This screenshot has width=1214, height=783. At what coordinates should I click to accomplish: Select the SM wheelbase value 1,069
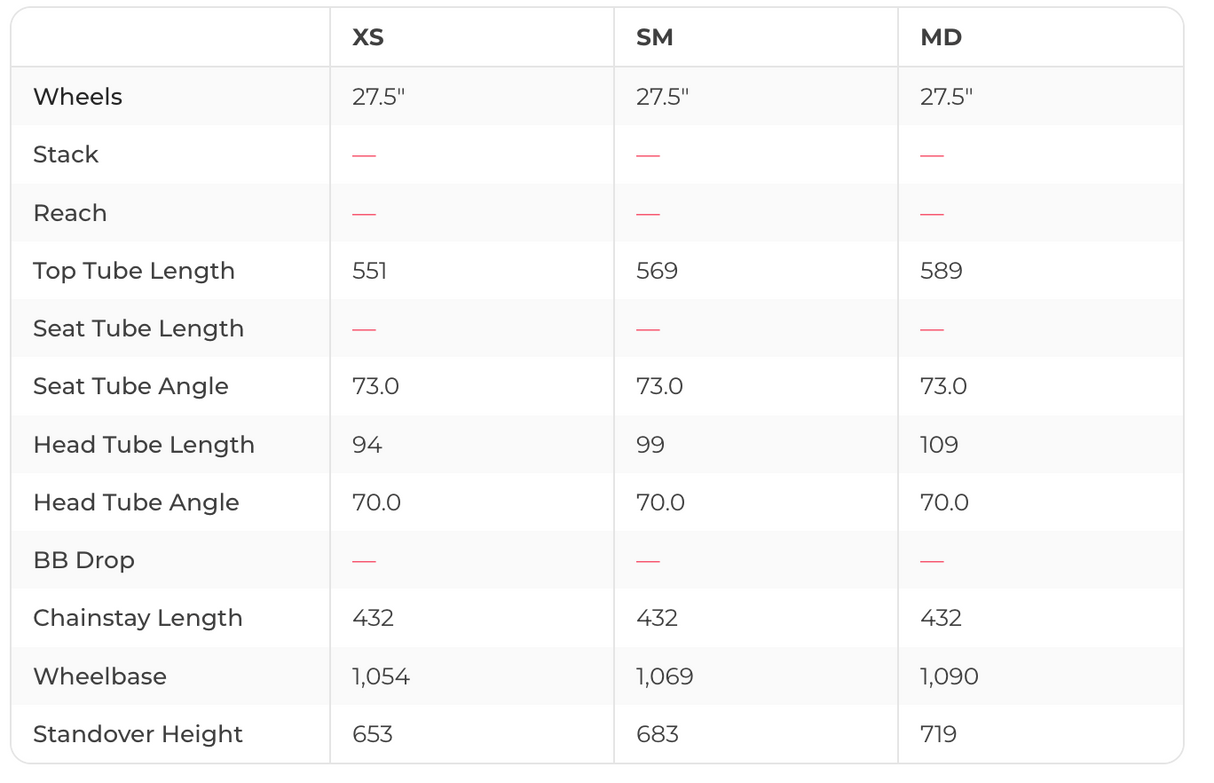coord(664,677)
